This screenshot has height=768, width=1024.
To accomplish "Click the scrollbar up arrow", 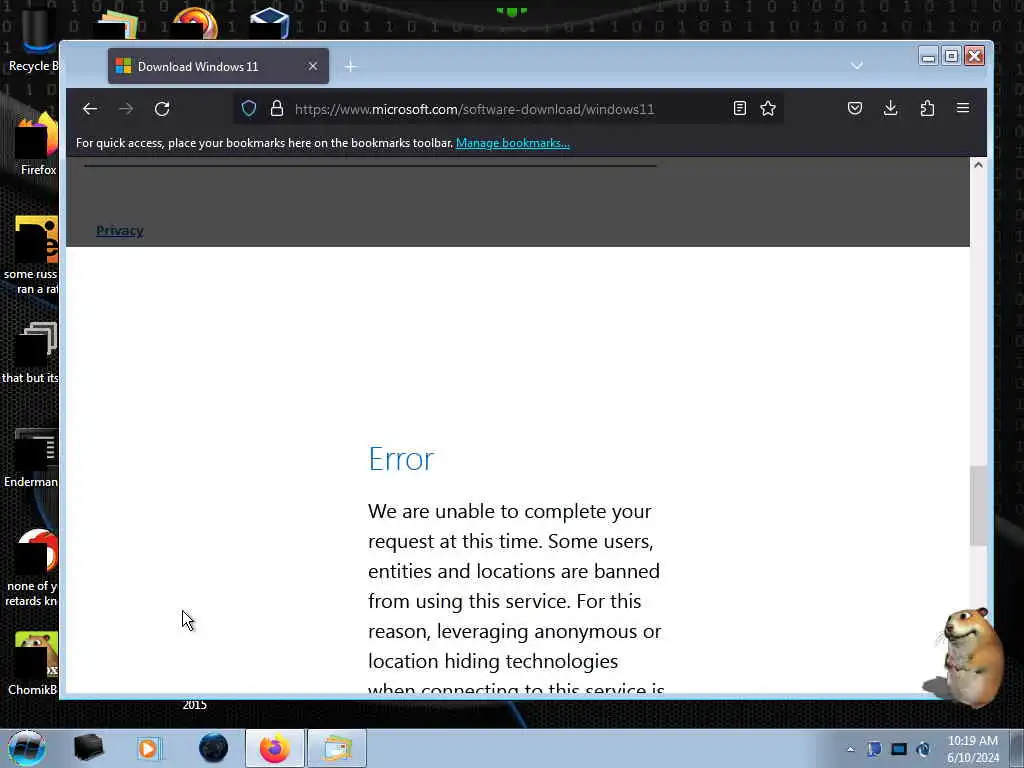I will (x=978, y=165).
